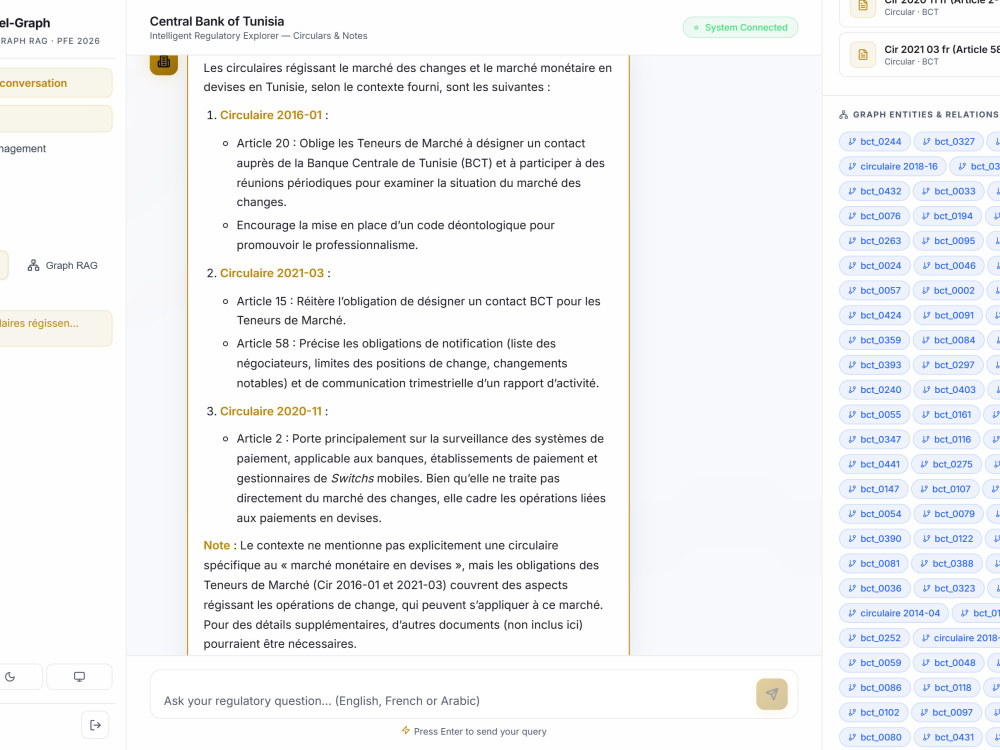Click document icon on Cir 2021 03 fr card
Viewport: 1000px width, 750px height.
[863, 55]
